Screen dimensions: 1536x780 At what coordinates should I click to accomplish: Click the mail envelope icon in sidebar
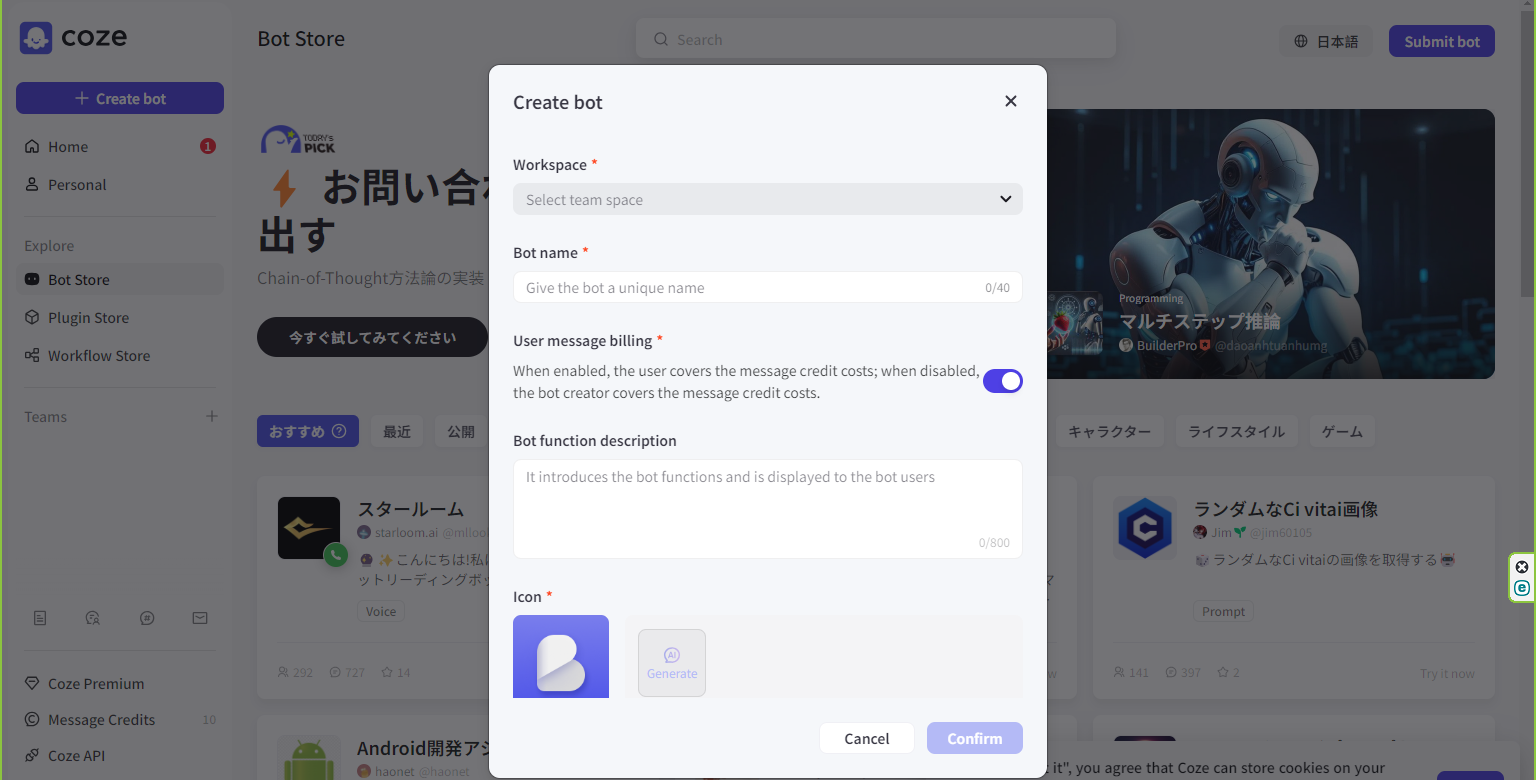(x=200, y=619)
